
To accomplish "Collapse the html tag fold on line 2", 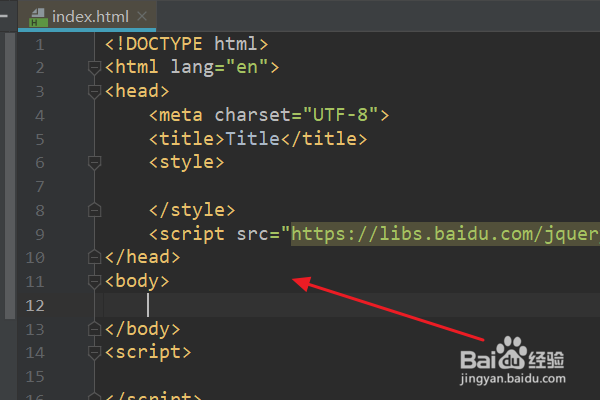I will (x=94, y=67).
